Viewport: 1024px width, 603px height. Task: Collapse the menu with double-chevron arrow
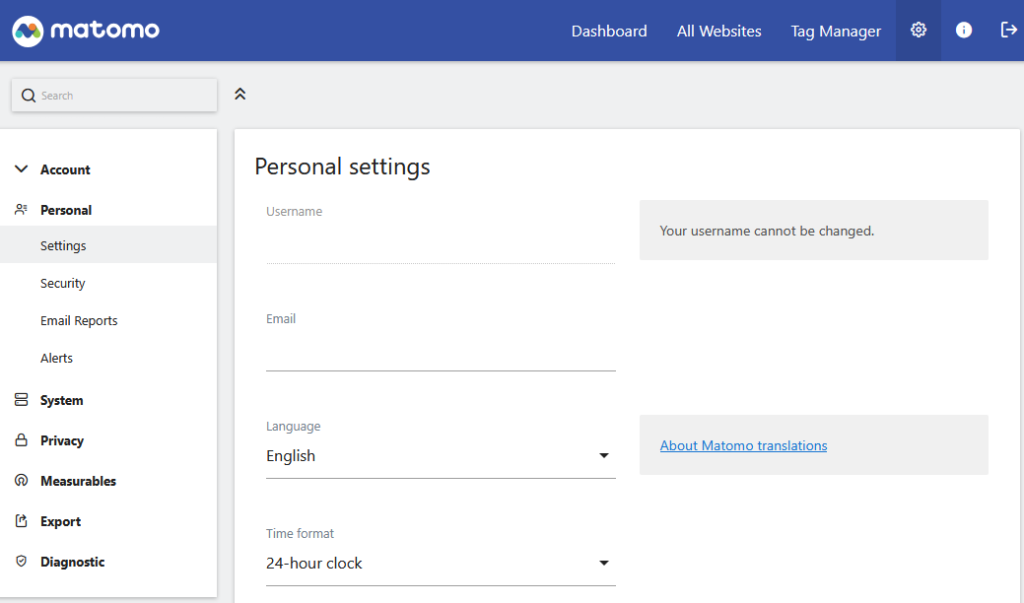240,94
